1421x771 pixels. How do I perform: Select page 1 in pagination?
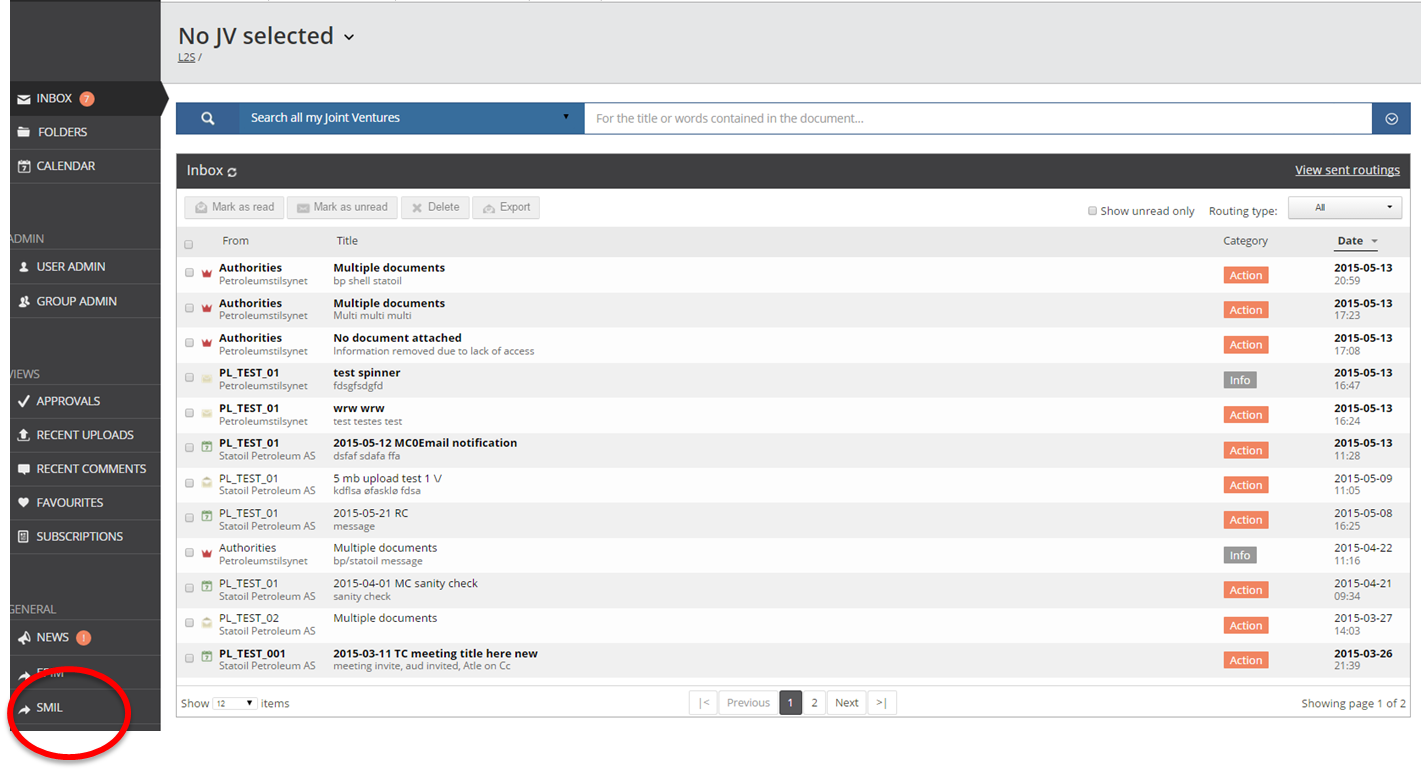point(790,703)
